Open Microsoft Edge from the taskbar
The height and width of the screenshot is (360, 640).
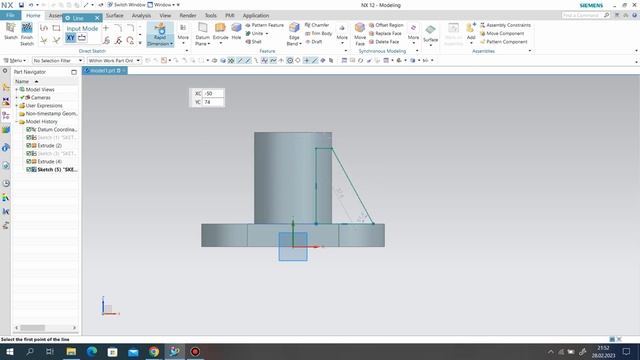point(92,352)
